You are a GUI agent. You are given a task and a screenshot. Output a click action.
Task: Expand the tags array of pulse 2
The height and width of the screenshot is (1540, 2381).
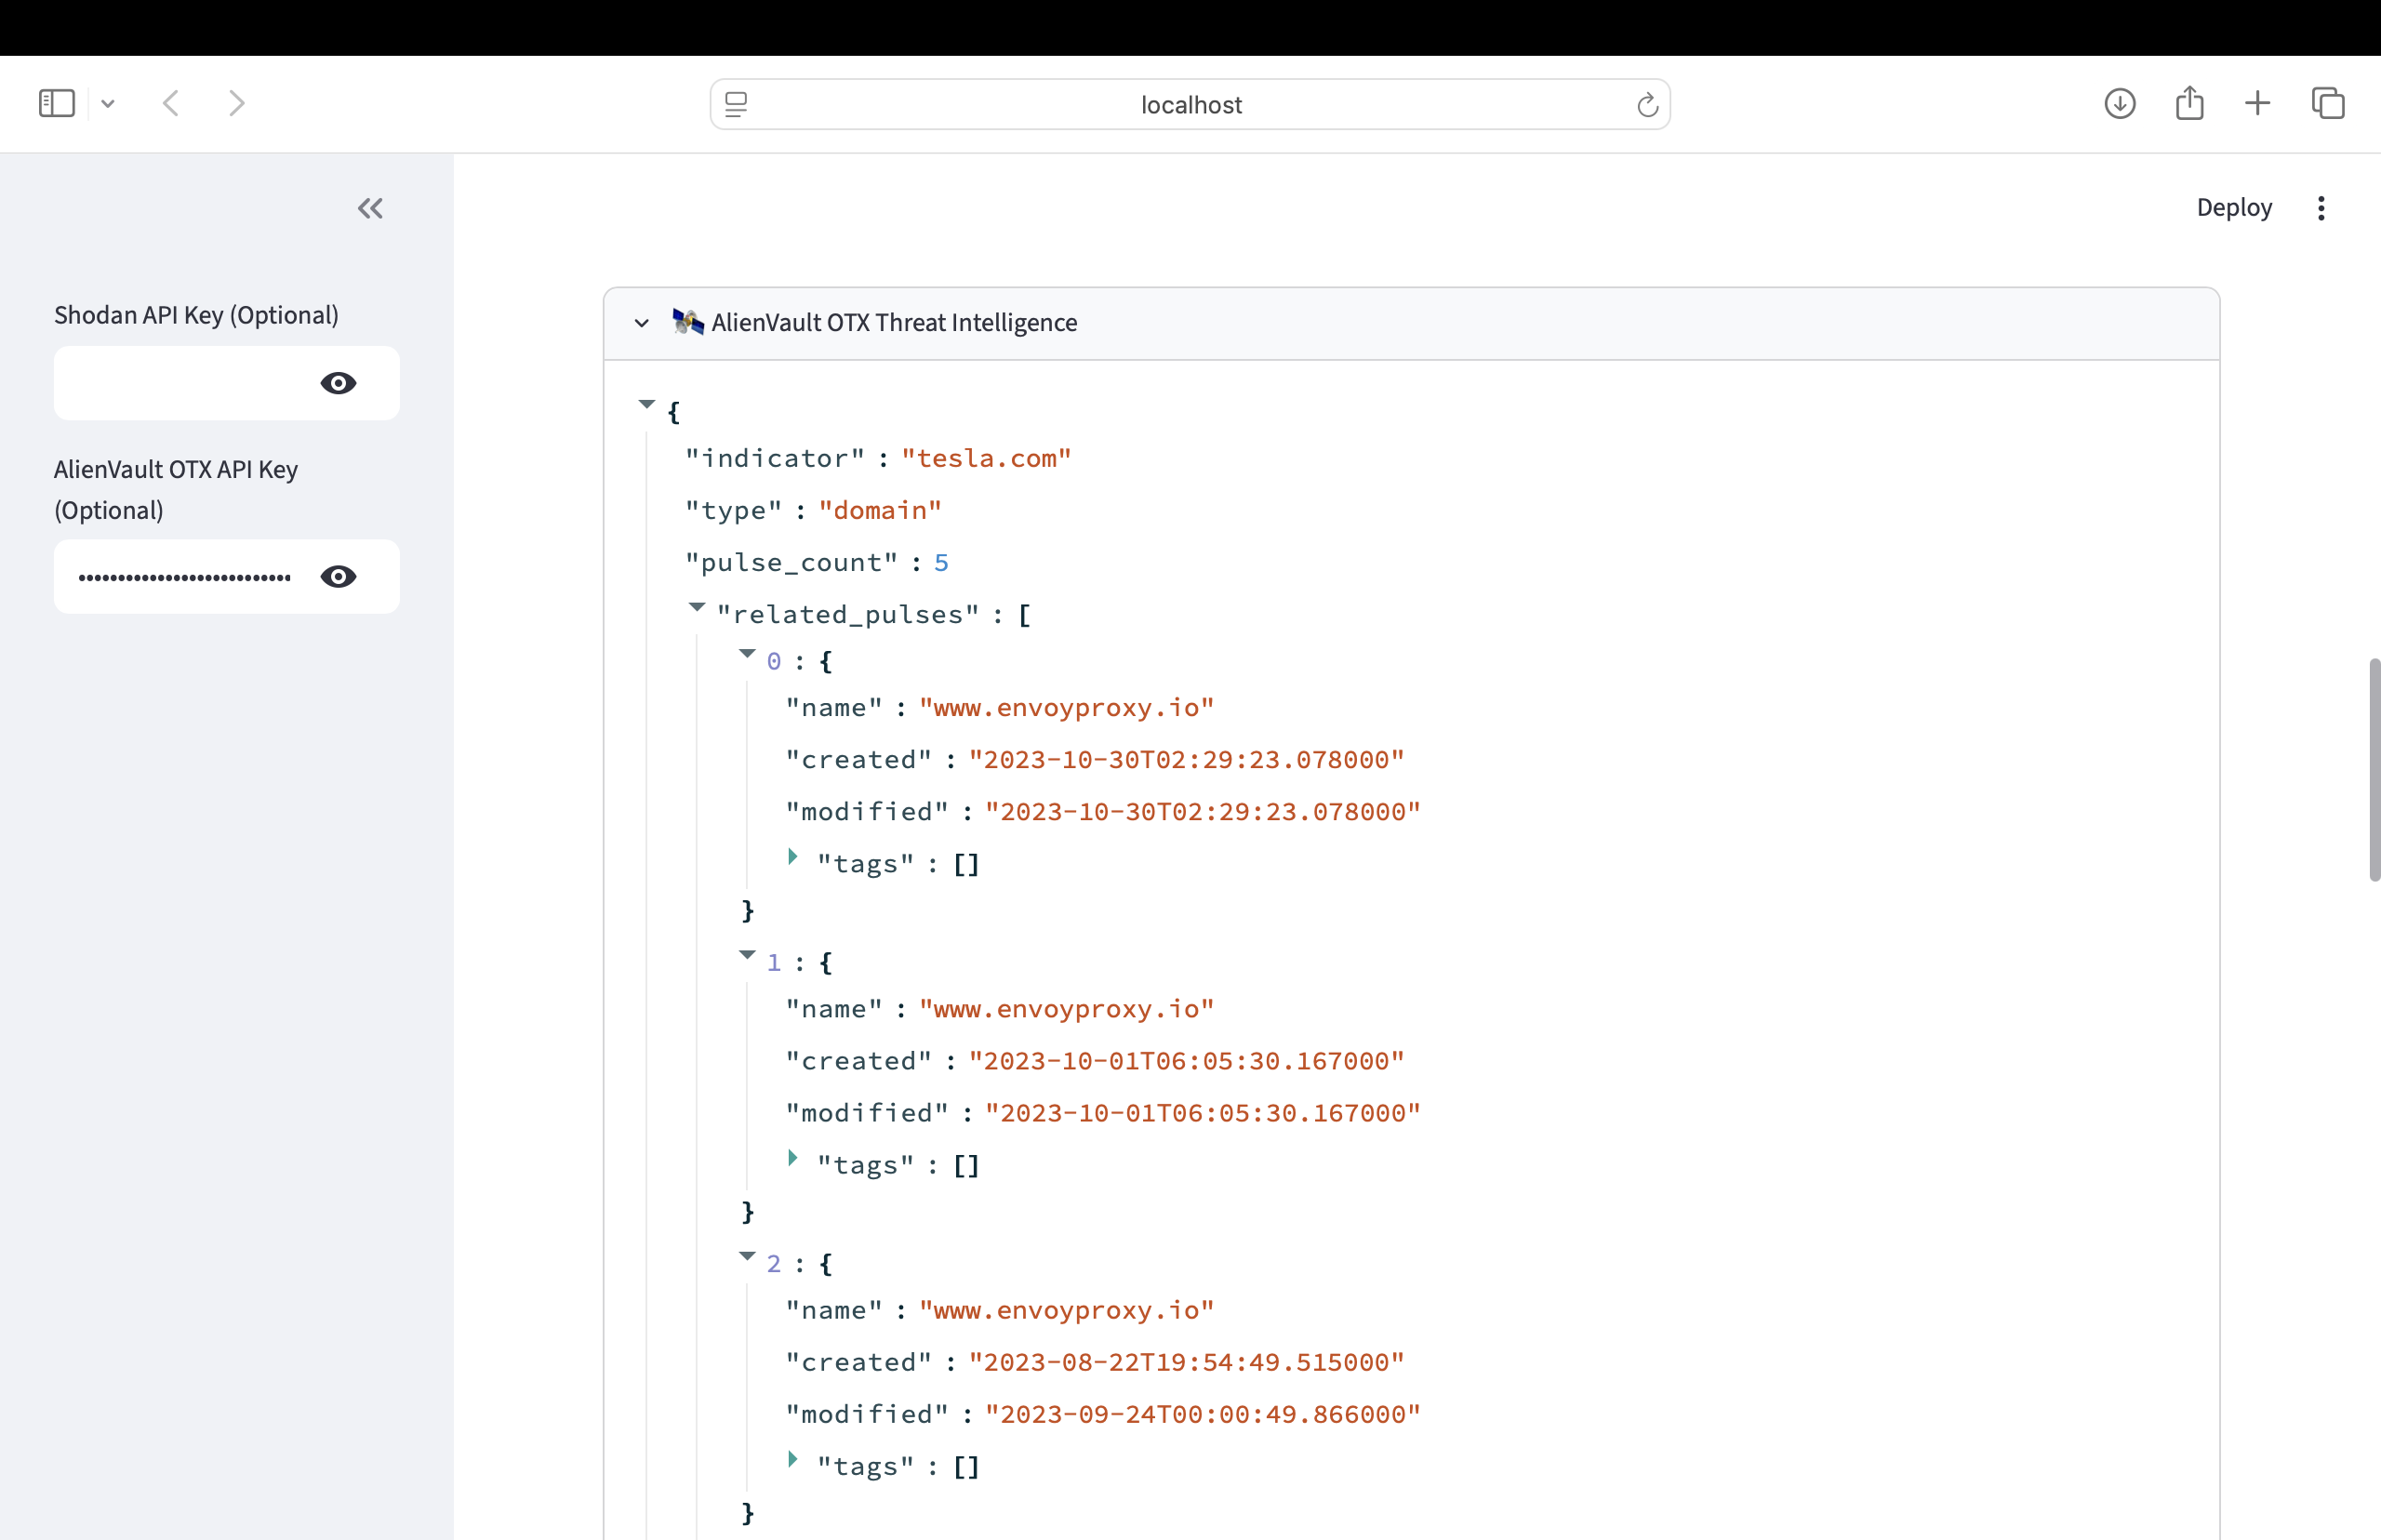(793, 1459)
